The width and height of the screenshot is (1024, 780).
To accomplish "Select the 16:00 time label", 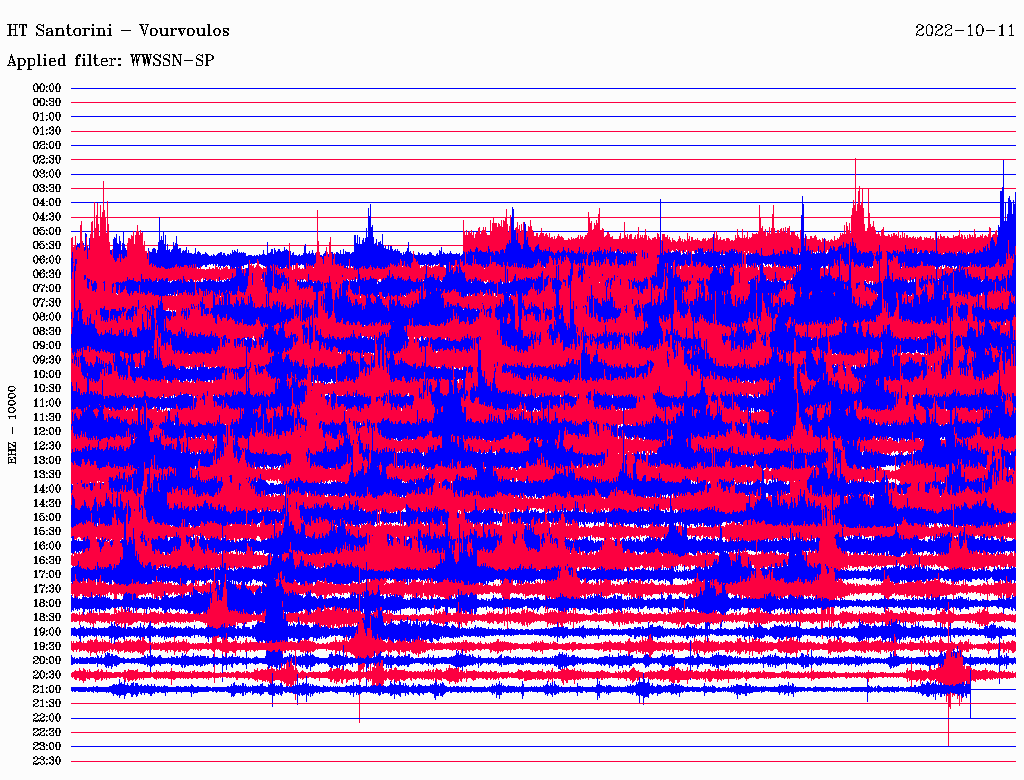I will click(47, 546).
